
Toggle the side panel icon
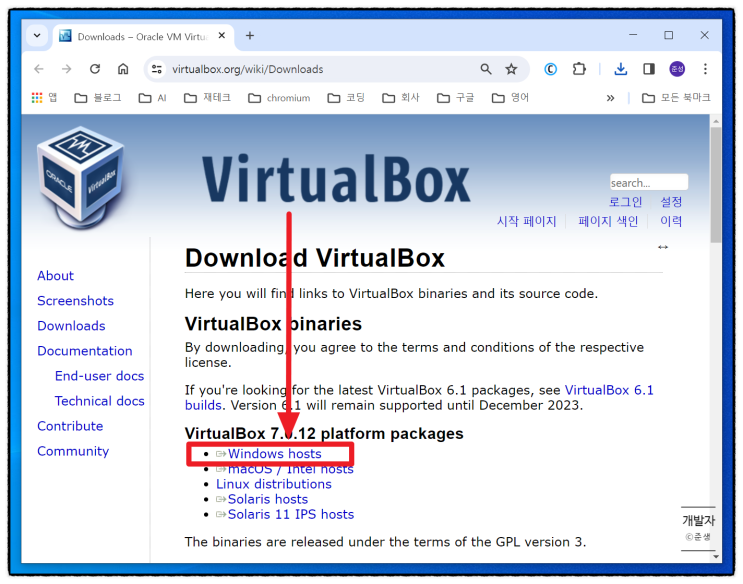click(649, 69)
